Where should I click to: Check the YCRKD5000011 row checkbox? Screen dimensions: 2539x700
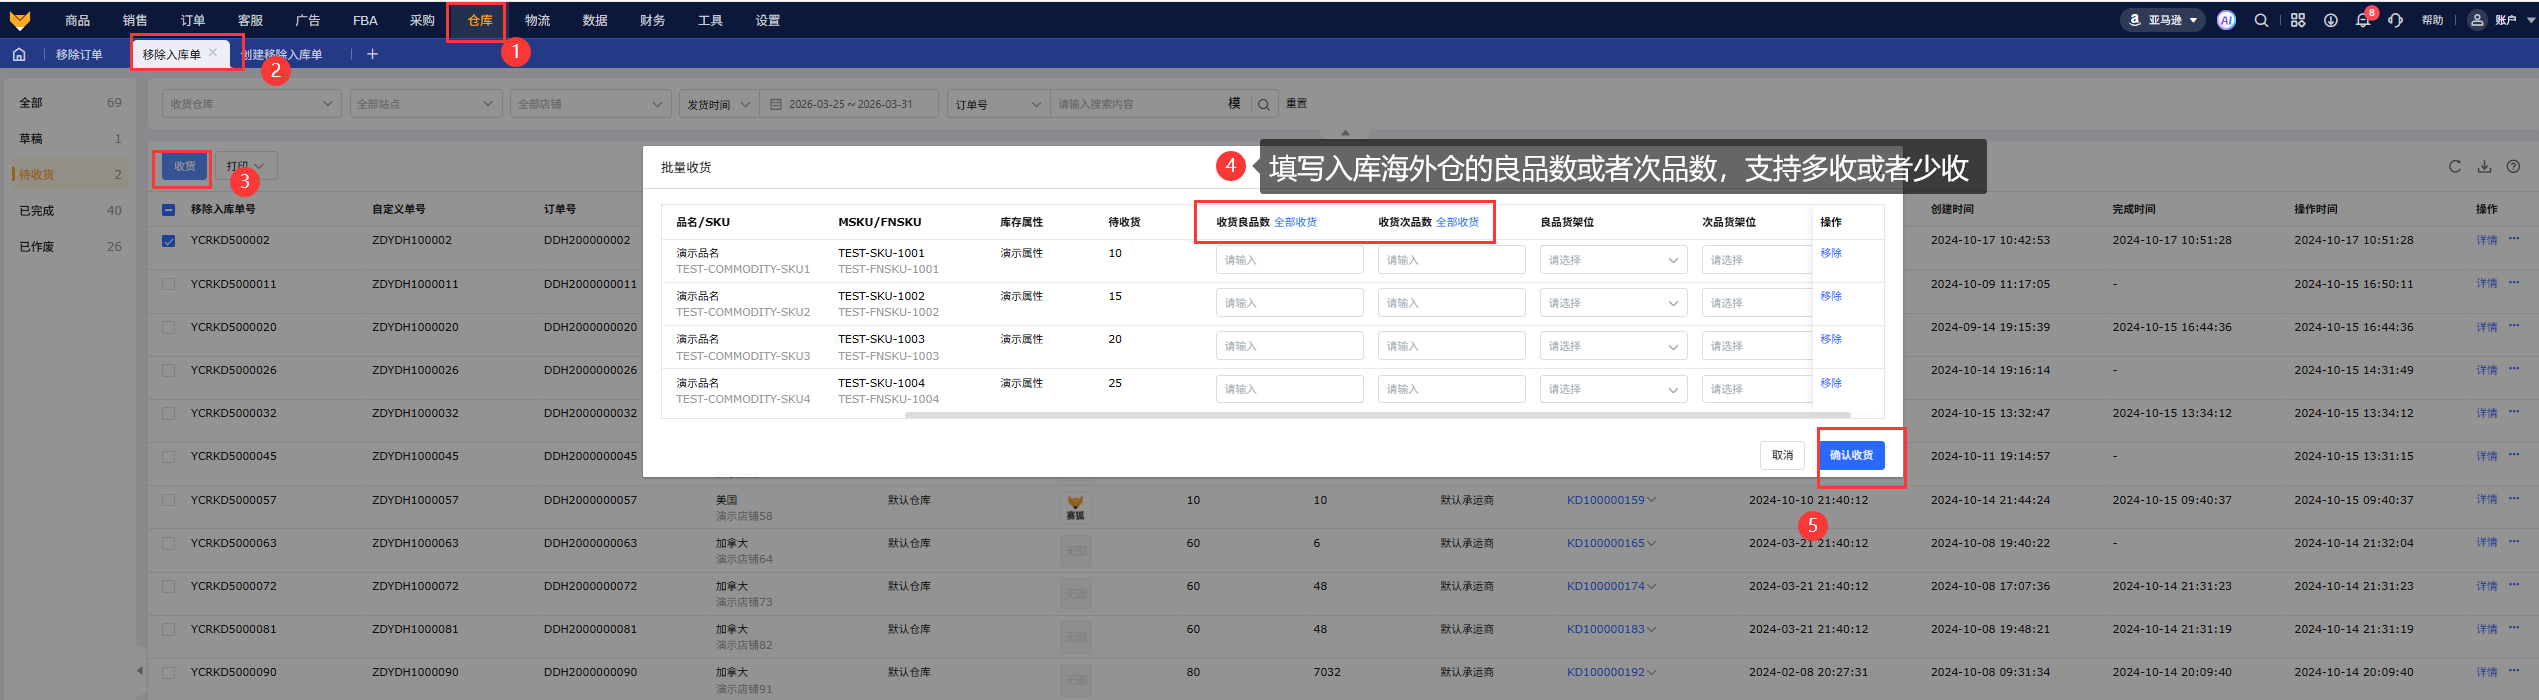click(168, 284)
